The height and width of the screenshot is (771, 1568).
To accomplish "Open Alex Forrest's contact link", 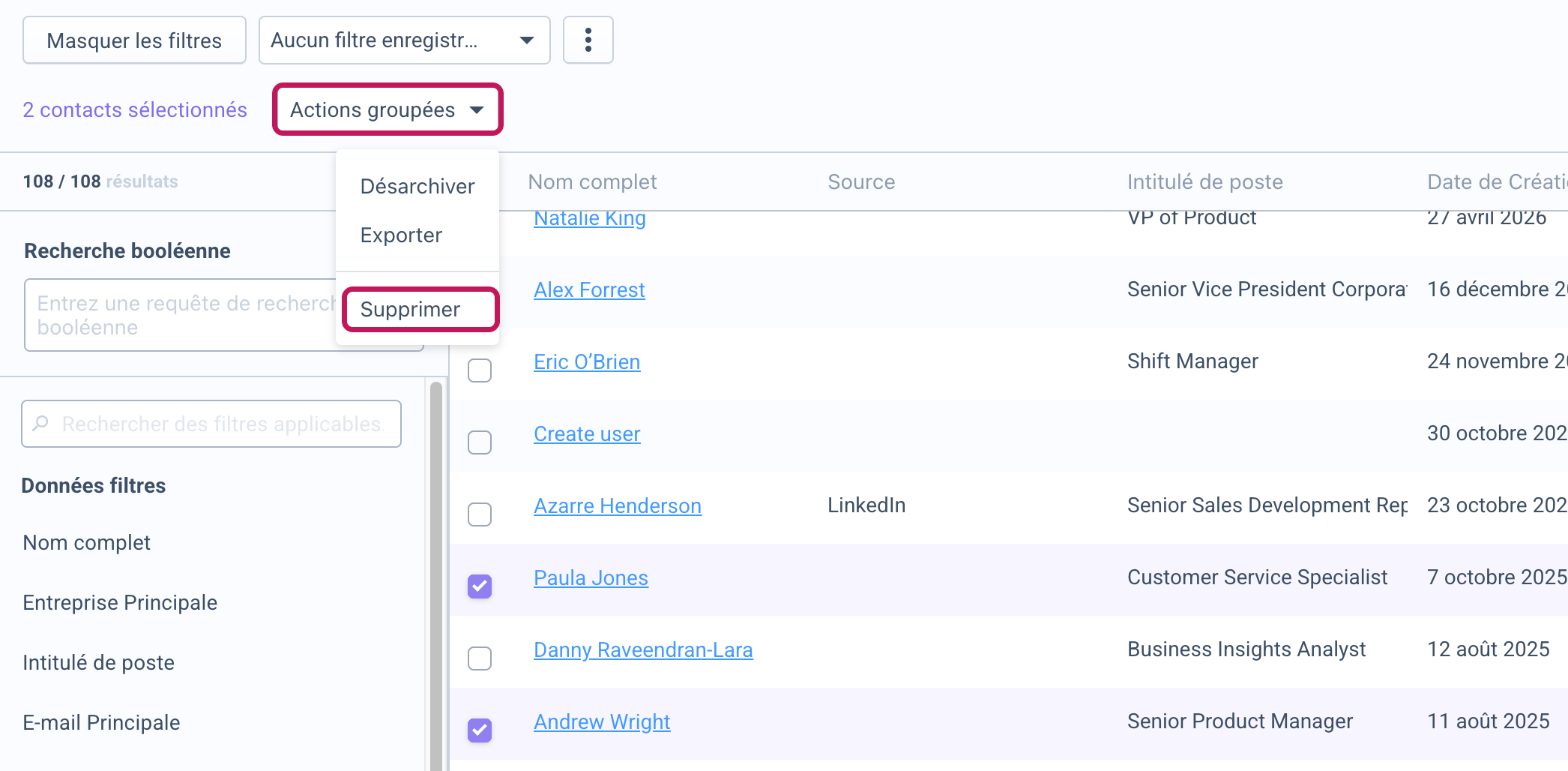I will pyautogui.click(x=590, y=290).
